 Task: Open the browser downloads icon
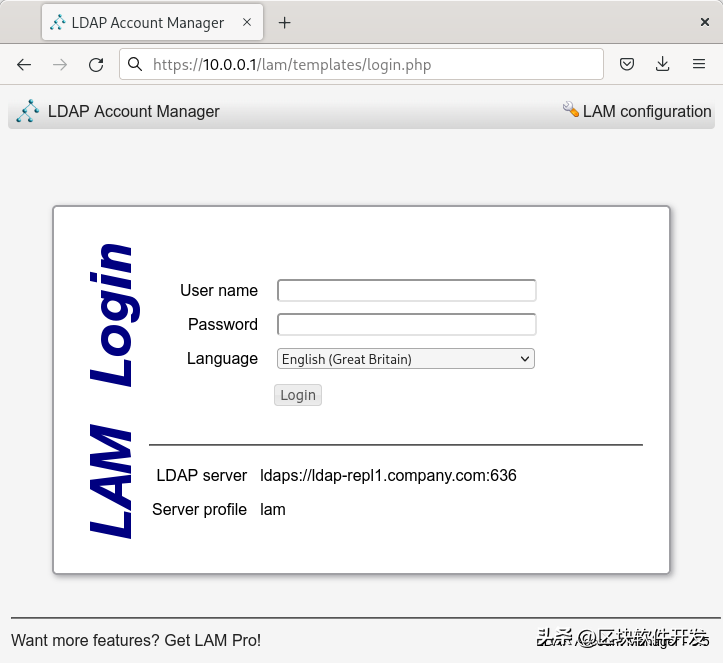point(663,64)
